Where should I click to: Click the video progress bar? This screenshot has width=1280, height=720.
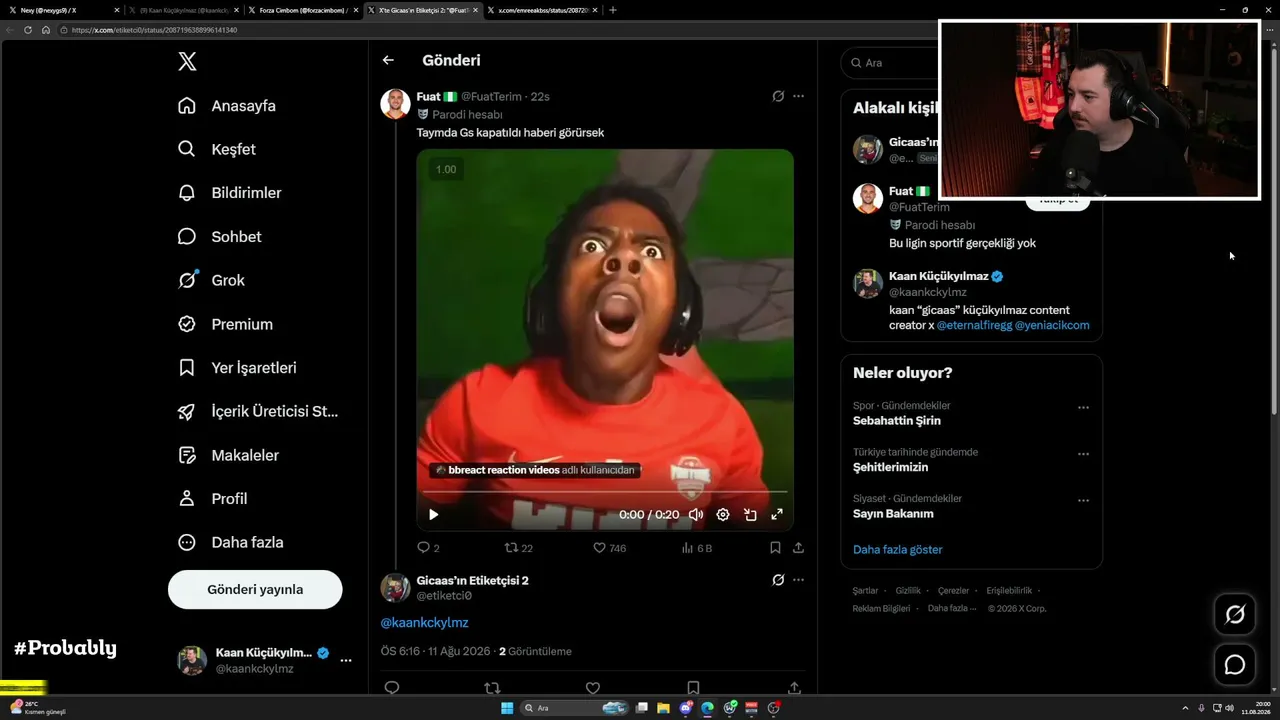pos(605,492)
